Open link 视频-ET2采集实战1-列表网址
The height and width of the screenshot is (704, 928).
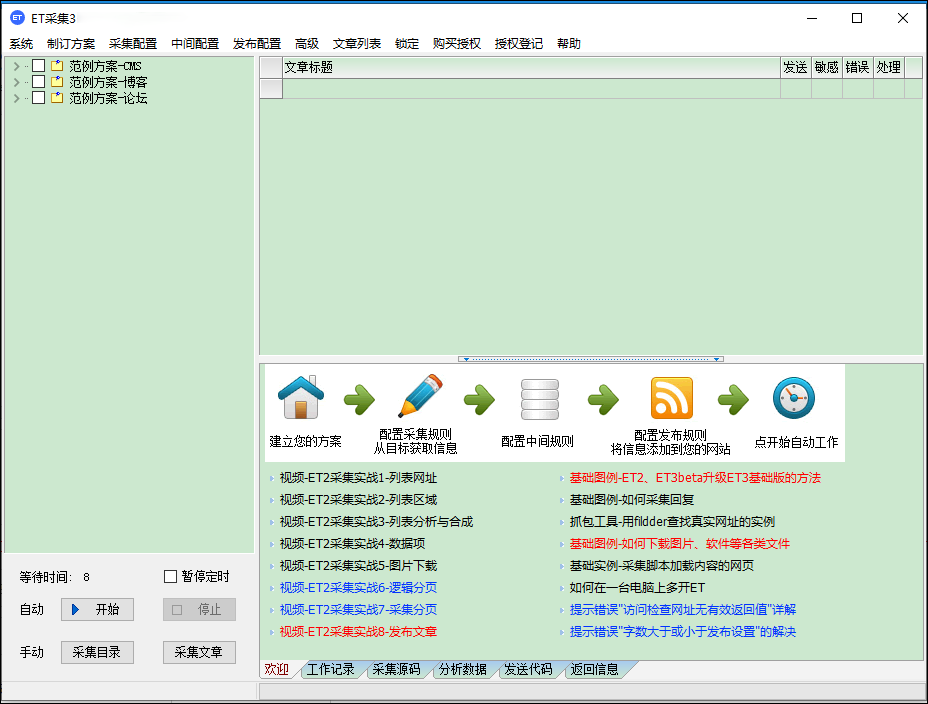[358, 478]
